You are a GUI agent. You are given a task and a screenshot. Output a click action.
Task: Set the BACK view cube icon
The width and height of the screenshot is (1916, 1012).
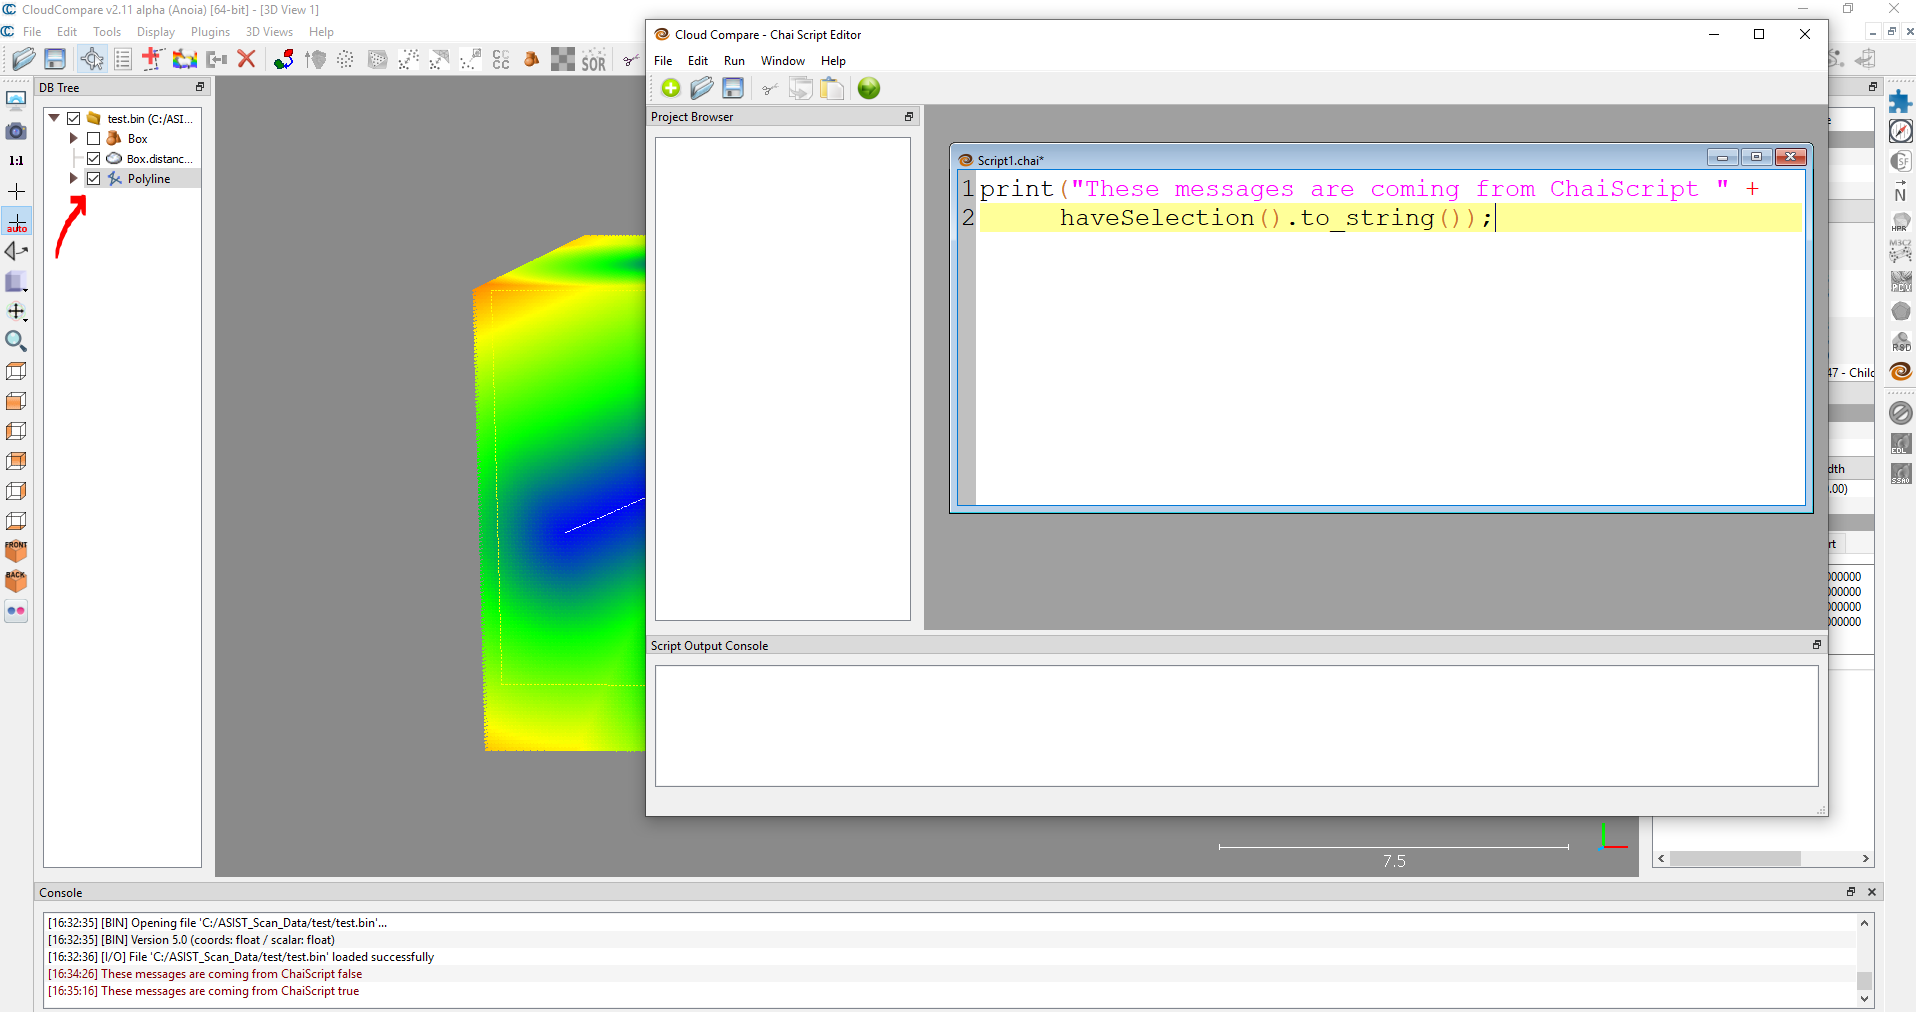coord(16,581)
